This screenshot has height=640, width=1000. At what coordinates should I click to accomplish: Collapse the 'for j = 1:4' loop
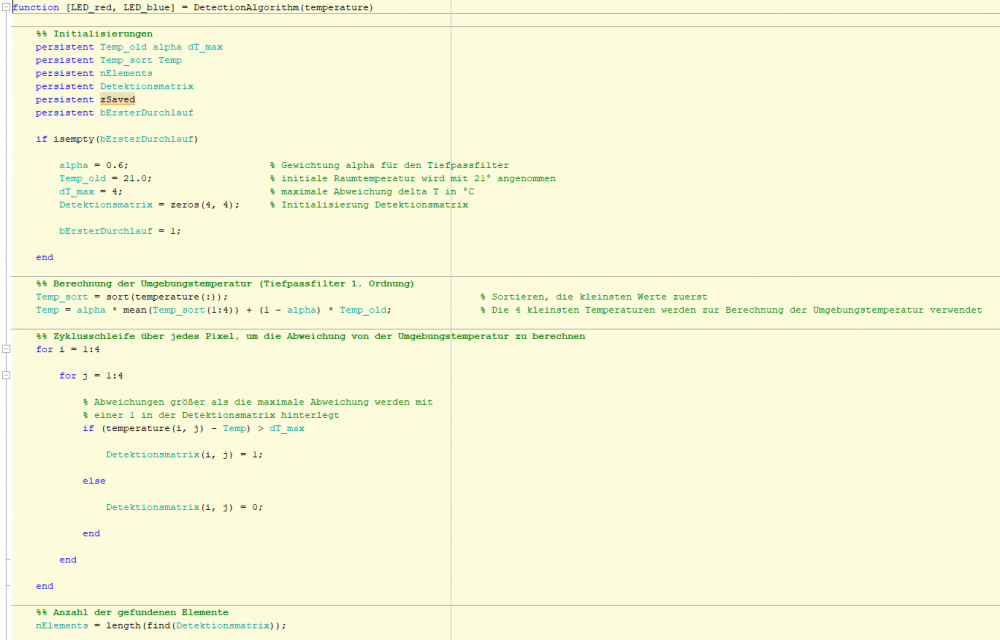click(x=7, y=375)
